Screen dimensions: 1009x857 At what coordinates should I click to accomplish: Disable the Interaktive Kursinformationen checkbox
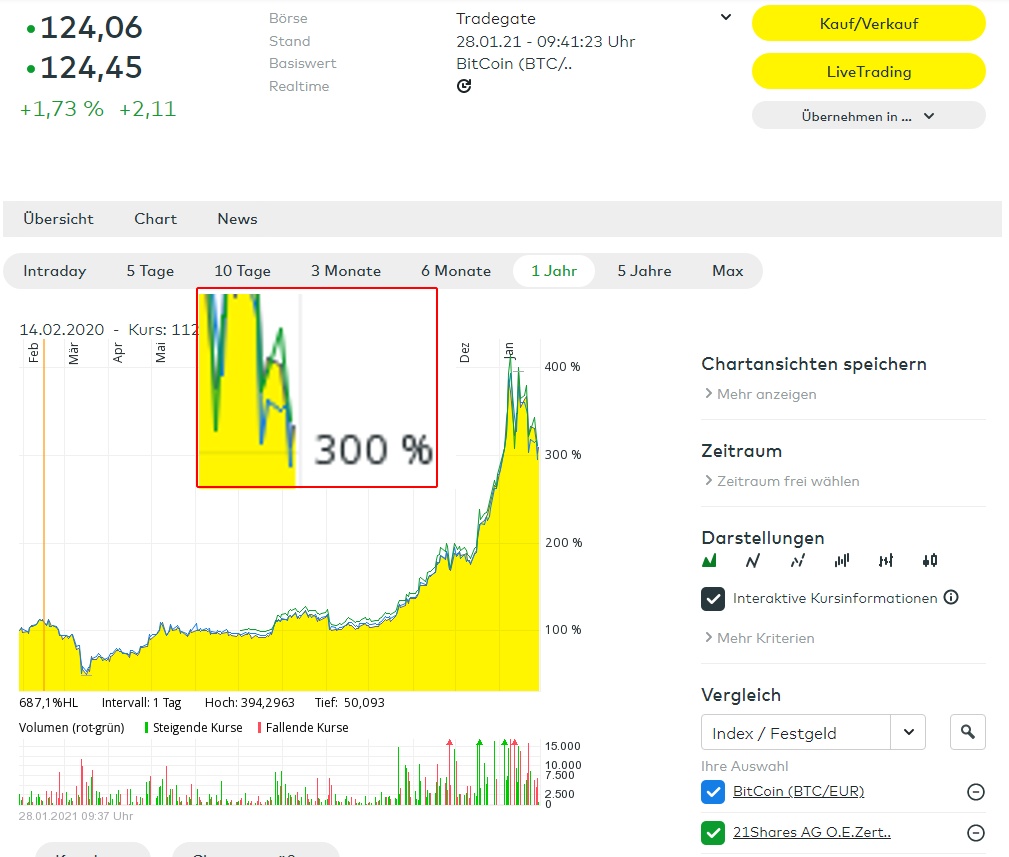(x=713, y=597)
